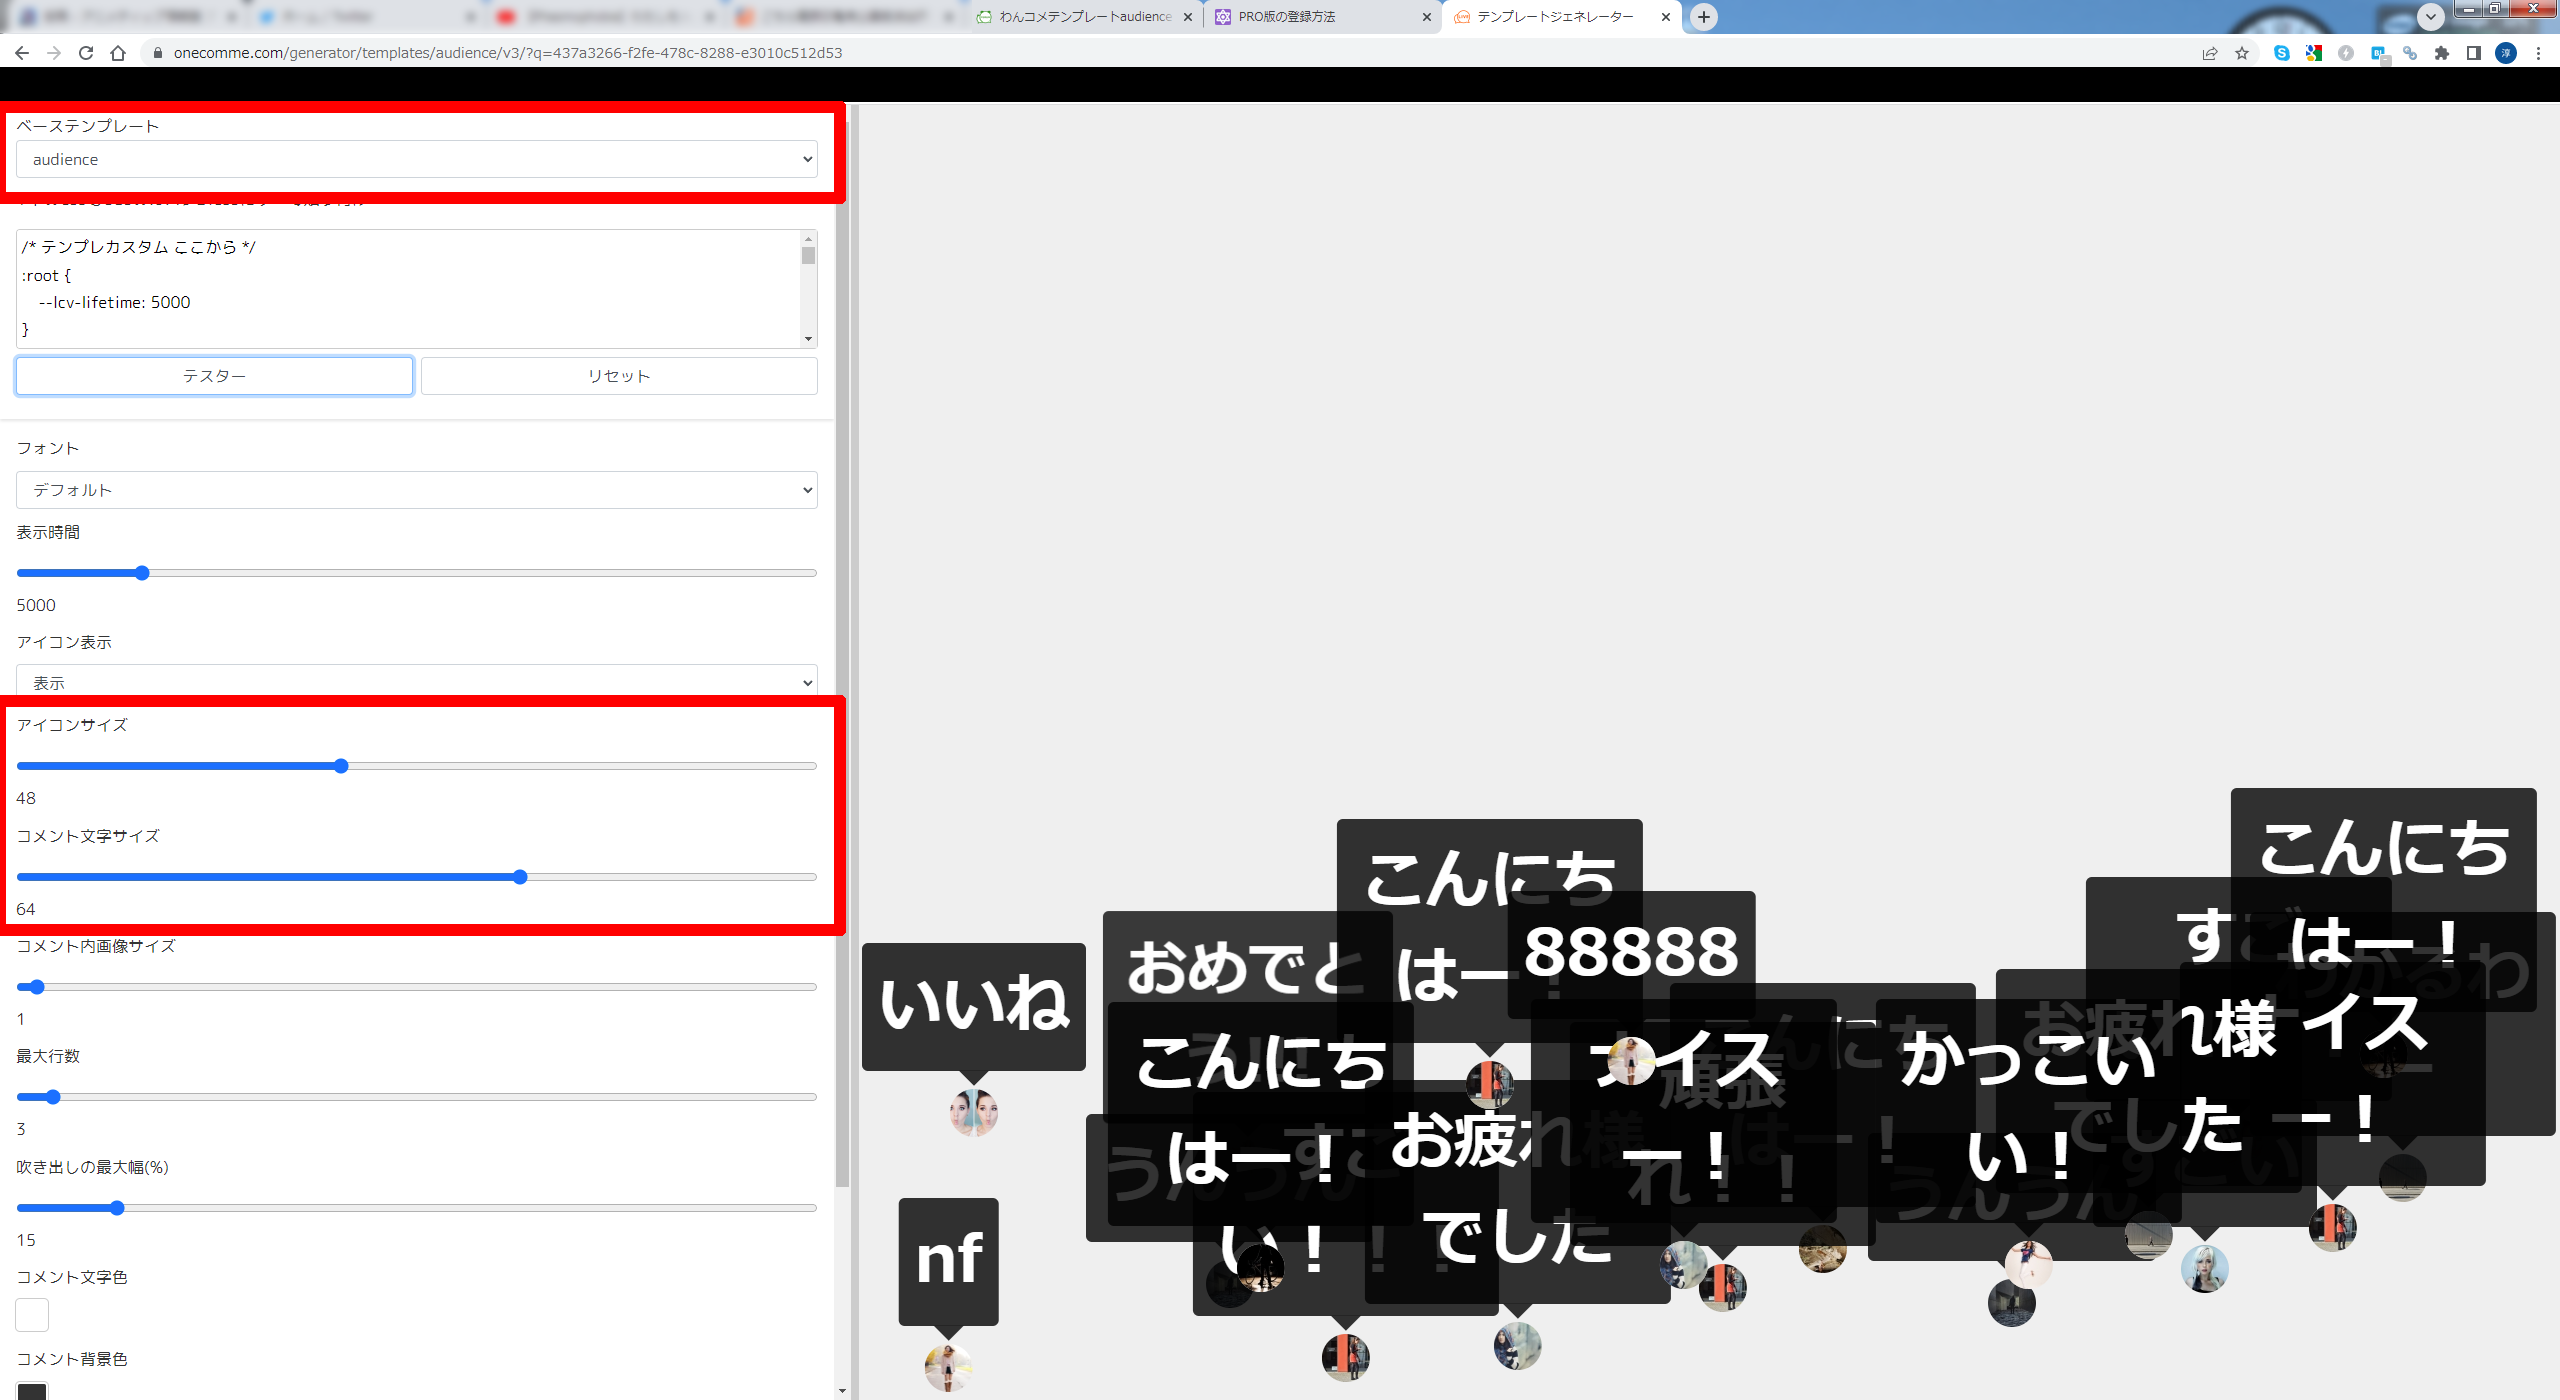2560x1400 pixels.
Task: Click the chain link extension icon
Action: coord(2410,53)
